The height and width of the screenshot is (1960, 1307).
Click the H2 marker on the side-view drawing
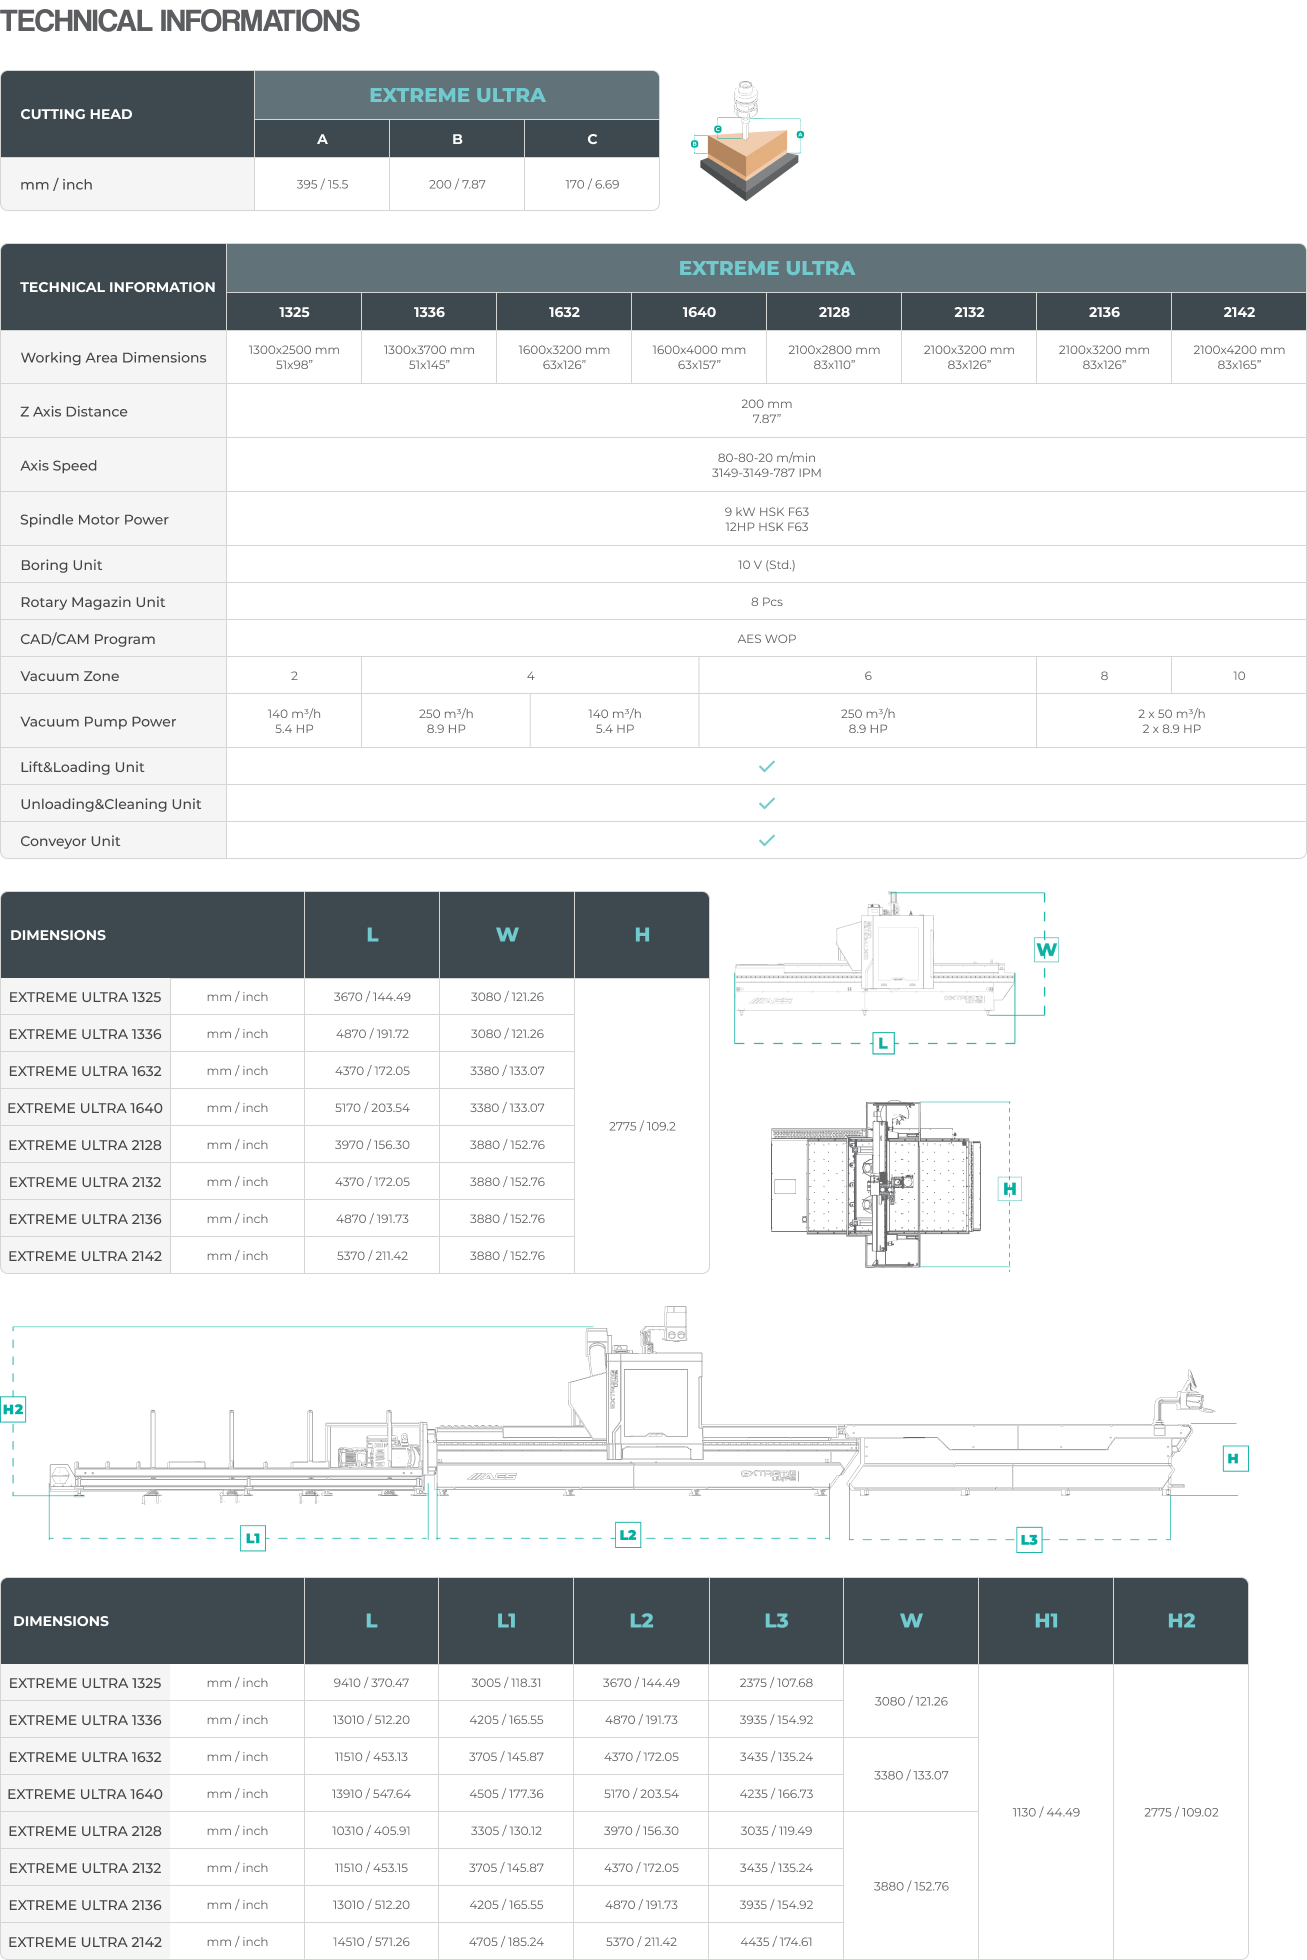13,1409
